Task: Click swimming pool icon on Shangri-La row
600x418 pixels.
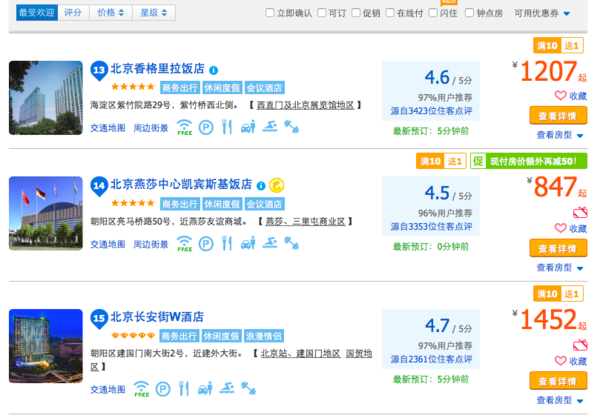Action: (269, 127)
